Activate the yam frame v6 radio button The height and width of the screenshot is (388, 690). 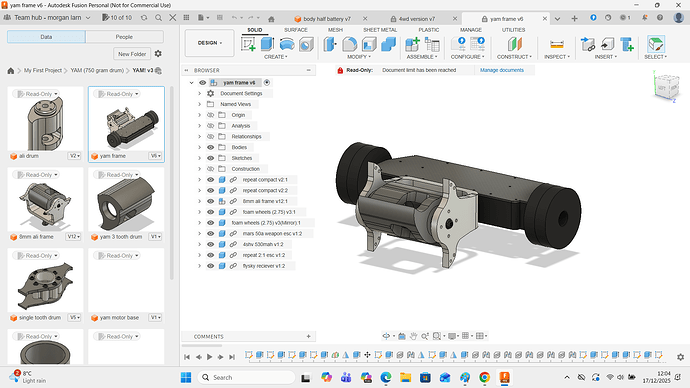[267, 82]
